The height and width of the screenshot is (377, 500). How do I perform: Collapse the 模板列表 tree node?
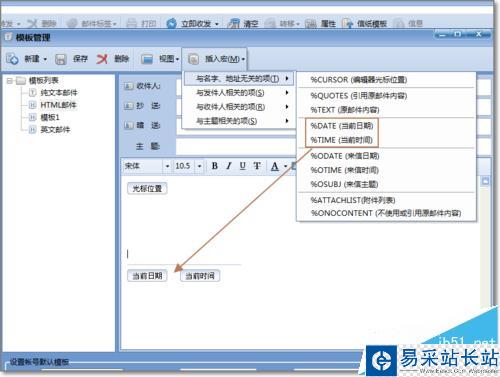[9, 80]
